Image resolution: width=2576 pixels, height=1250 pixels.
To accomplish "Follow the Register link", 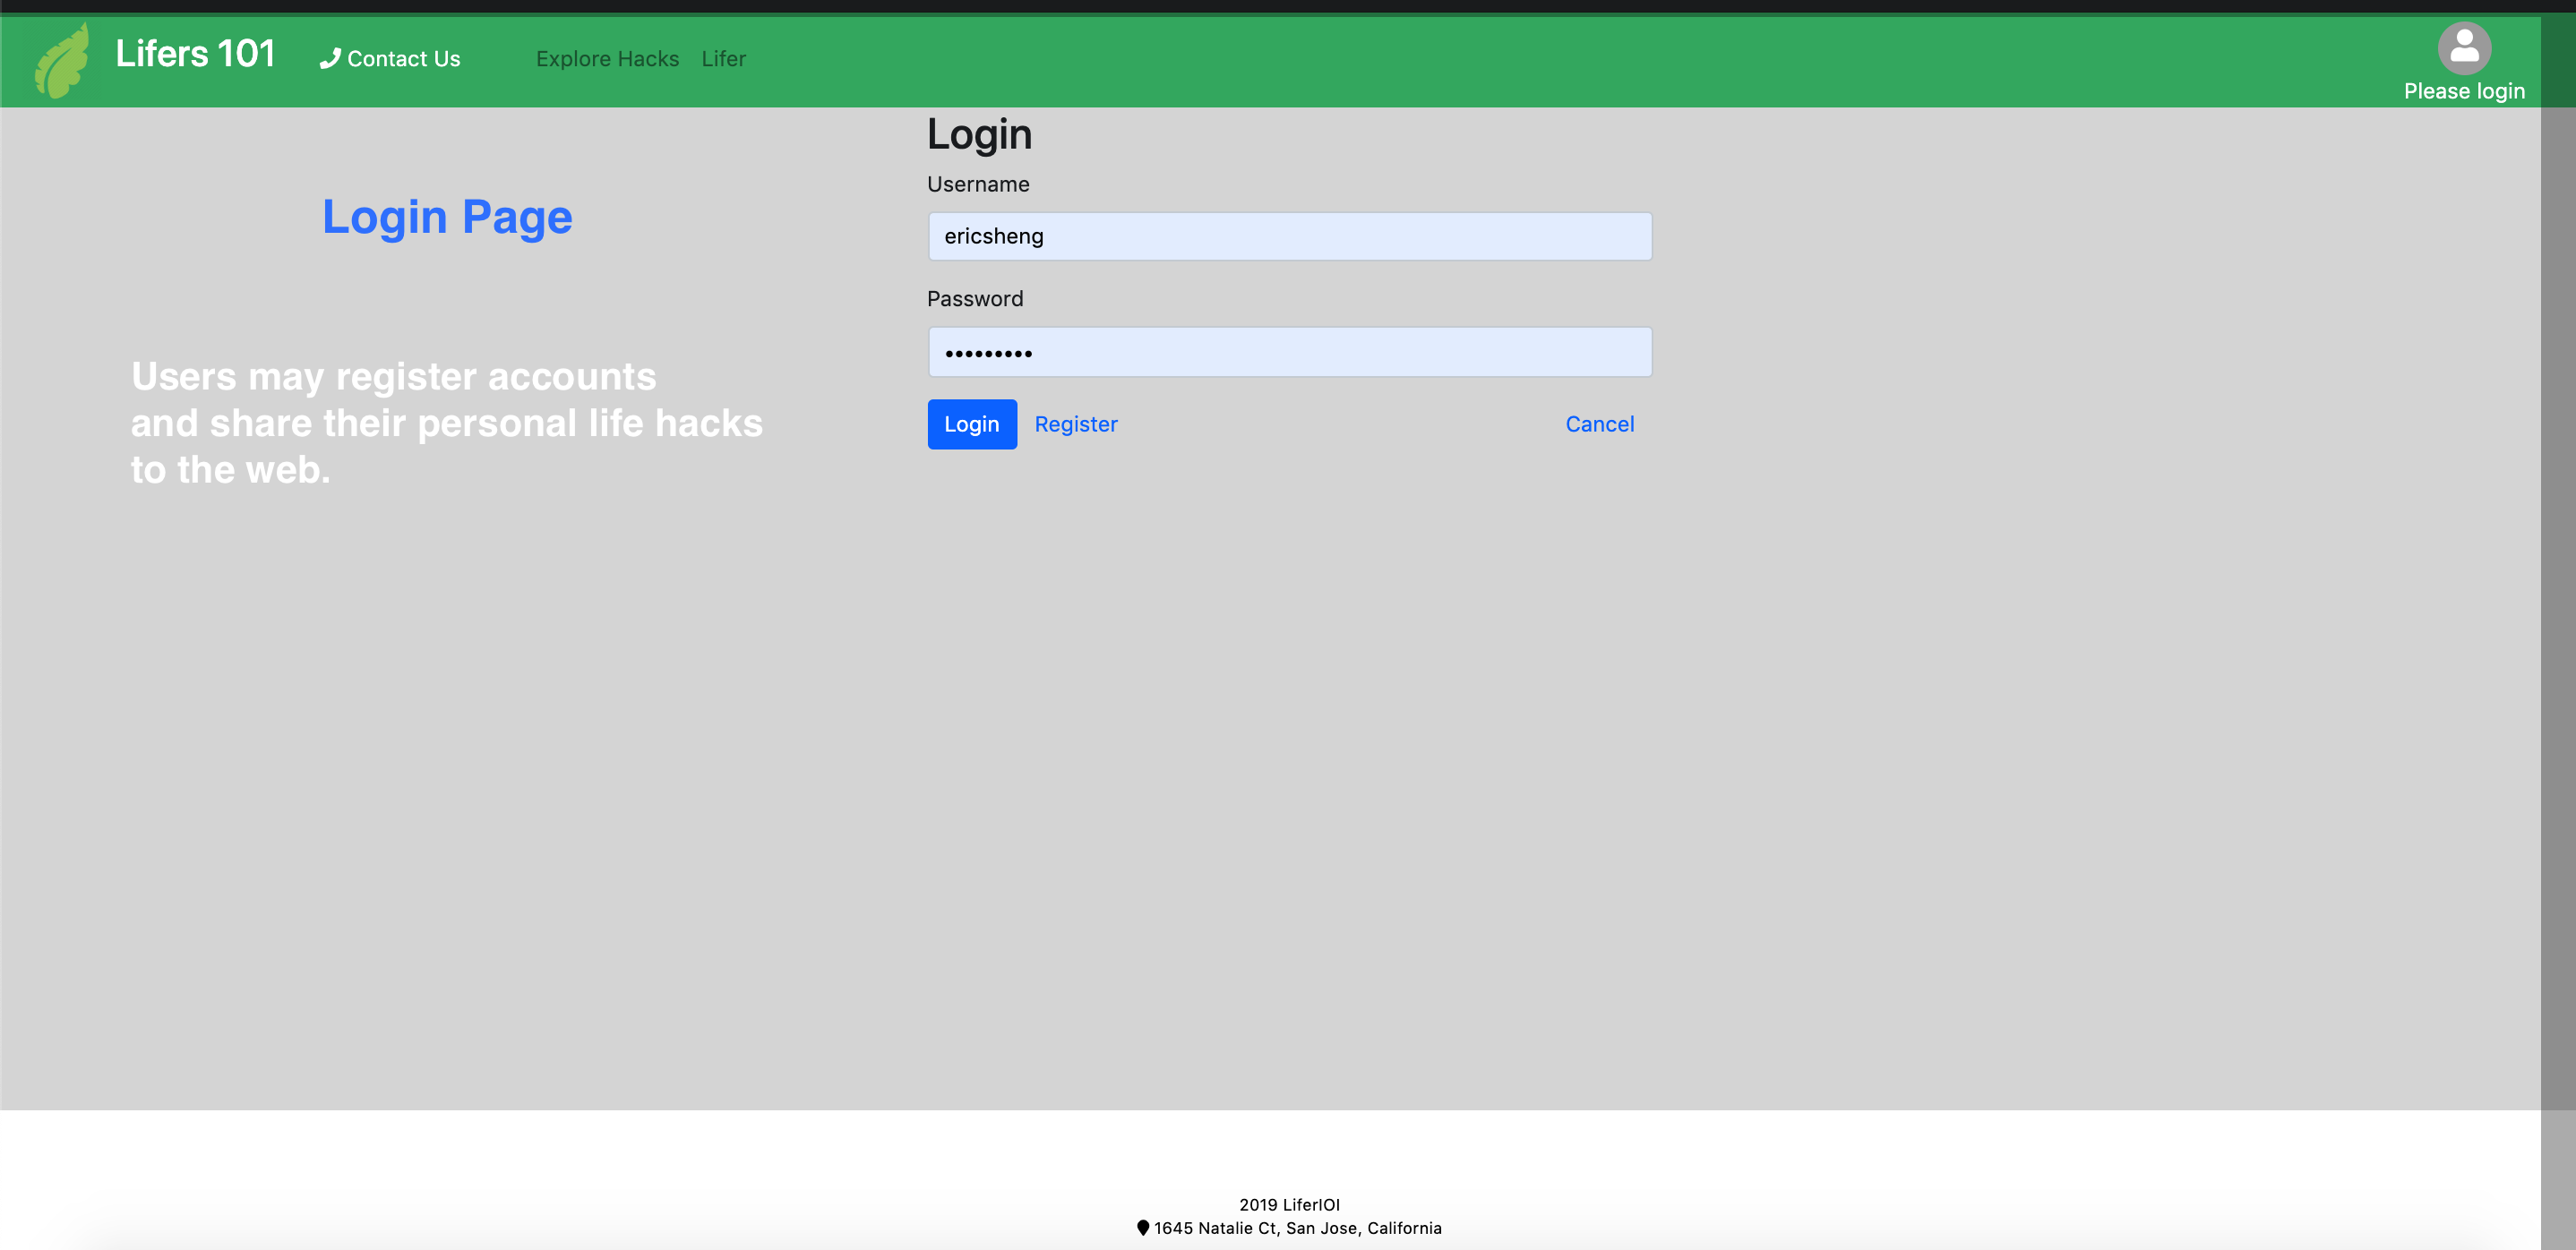I will click(x=1075, y=424).
